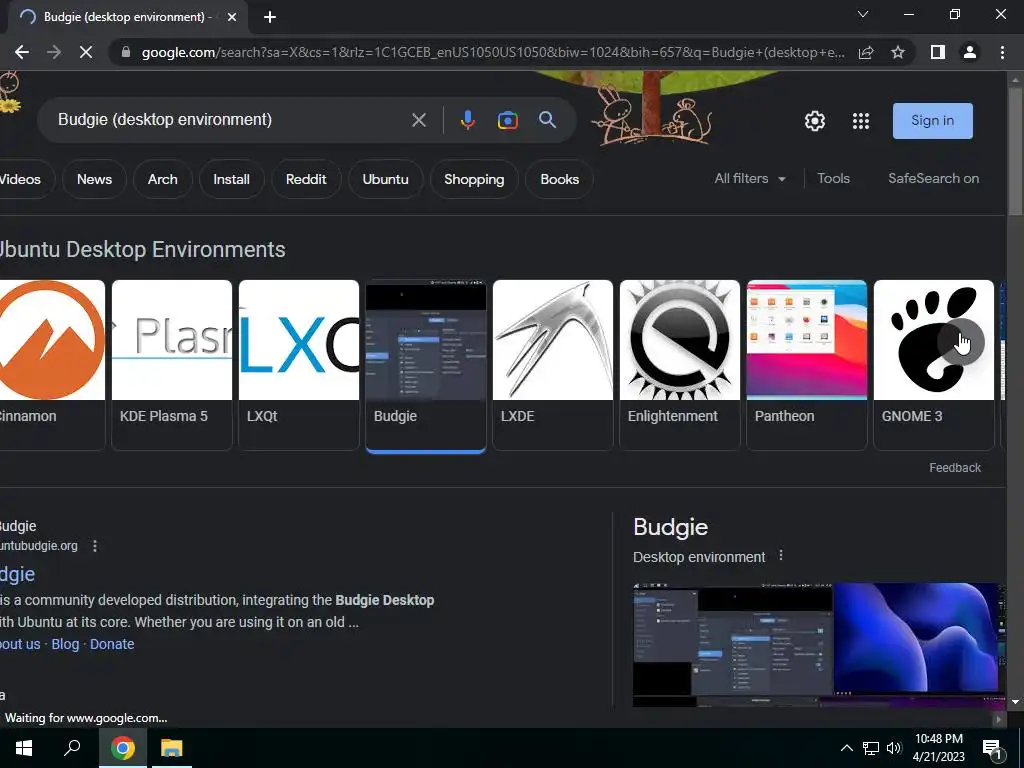1024x768 pixels.
Task: Apply the Install filter chip
Action: click(x=231, y=179)
